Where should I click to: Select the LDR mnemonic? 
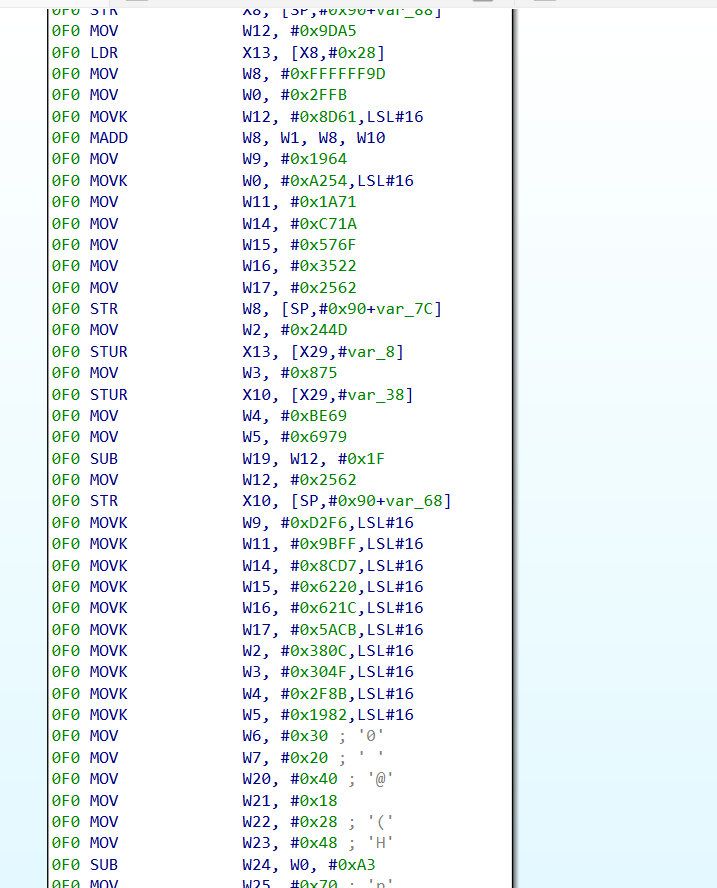click(104, 53)
